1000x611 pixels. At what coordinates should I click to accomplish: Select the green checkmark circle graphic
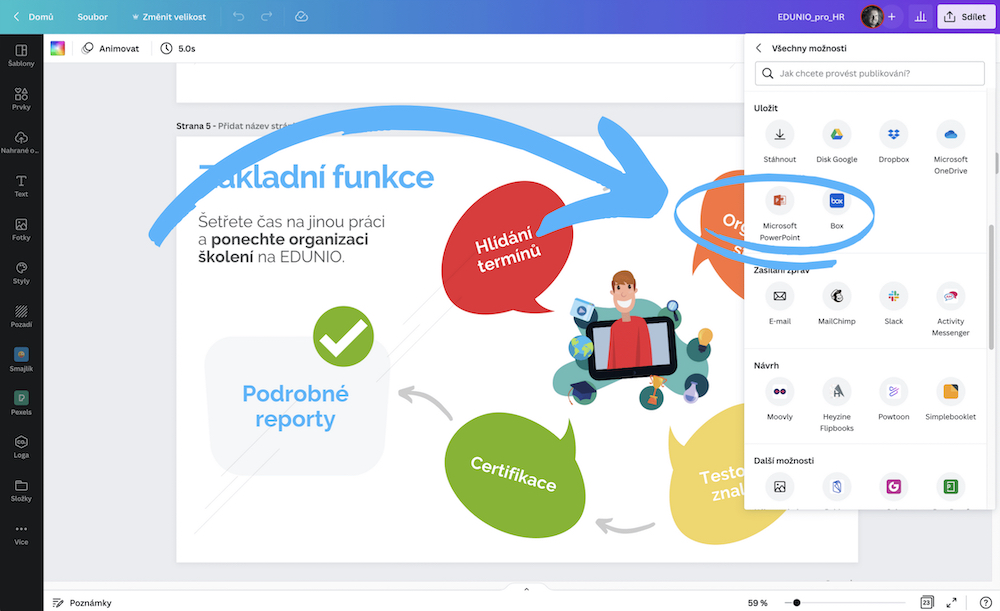(x=343, y=336)
